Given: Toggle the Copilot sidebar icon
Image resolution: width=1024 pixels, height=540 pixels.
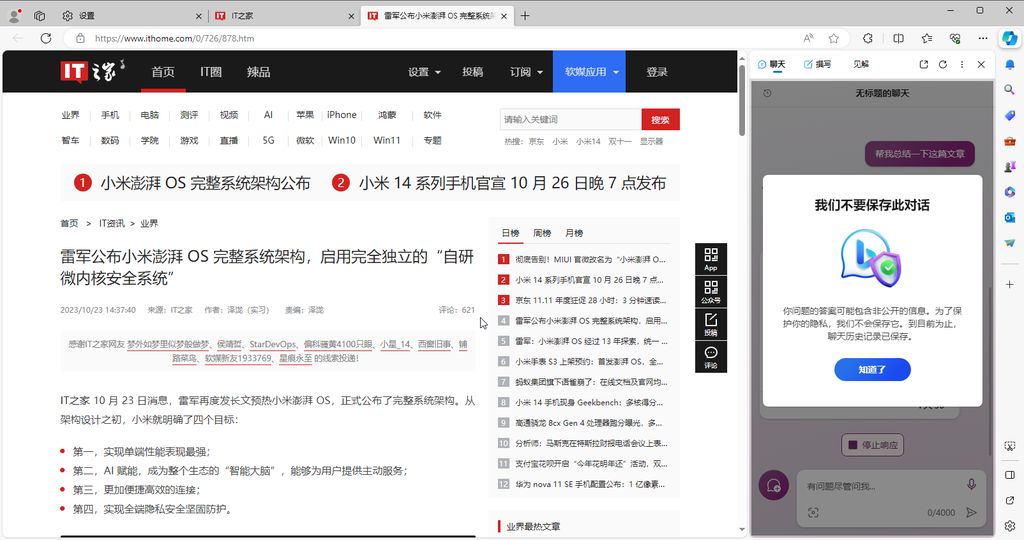Looking at the screenshot, I should click(1010, 38).
